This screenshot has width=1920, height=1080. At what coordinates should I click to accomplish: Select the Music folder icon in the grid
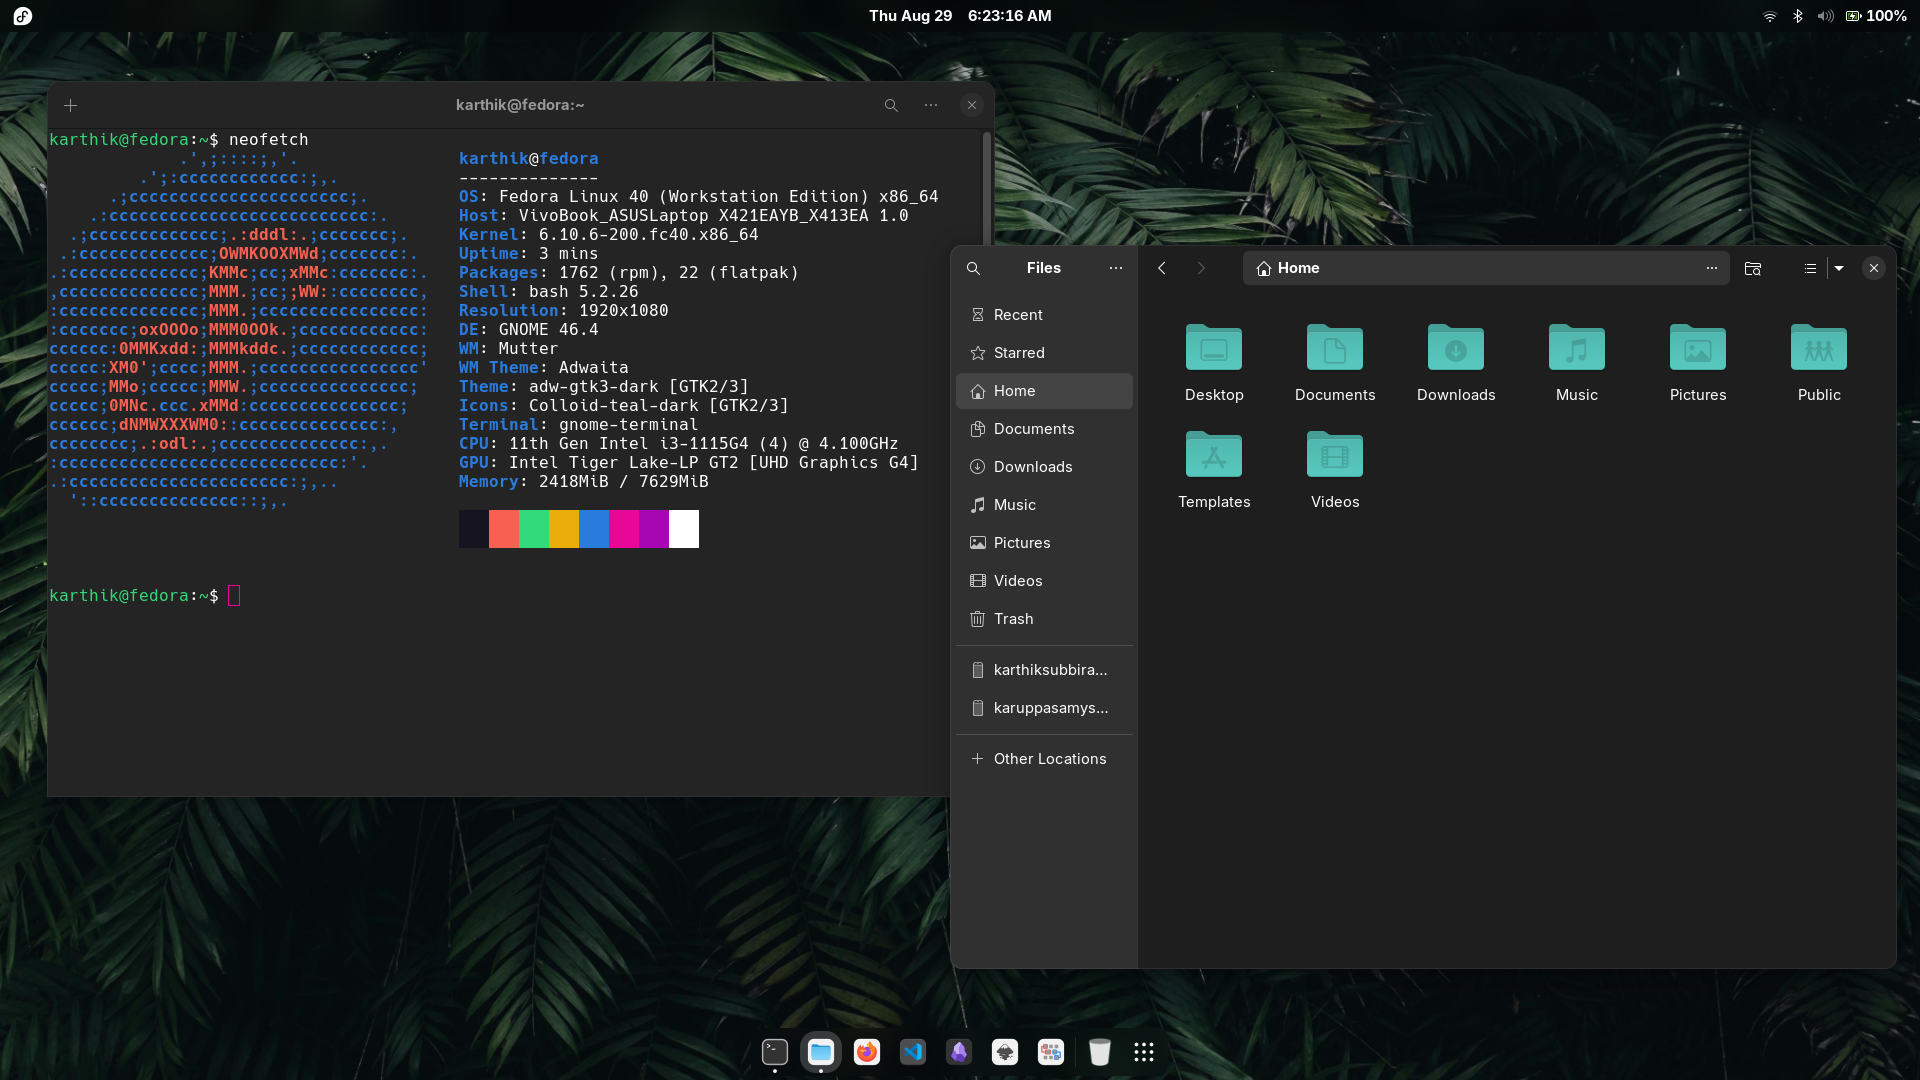pos(1577,347)
